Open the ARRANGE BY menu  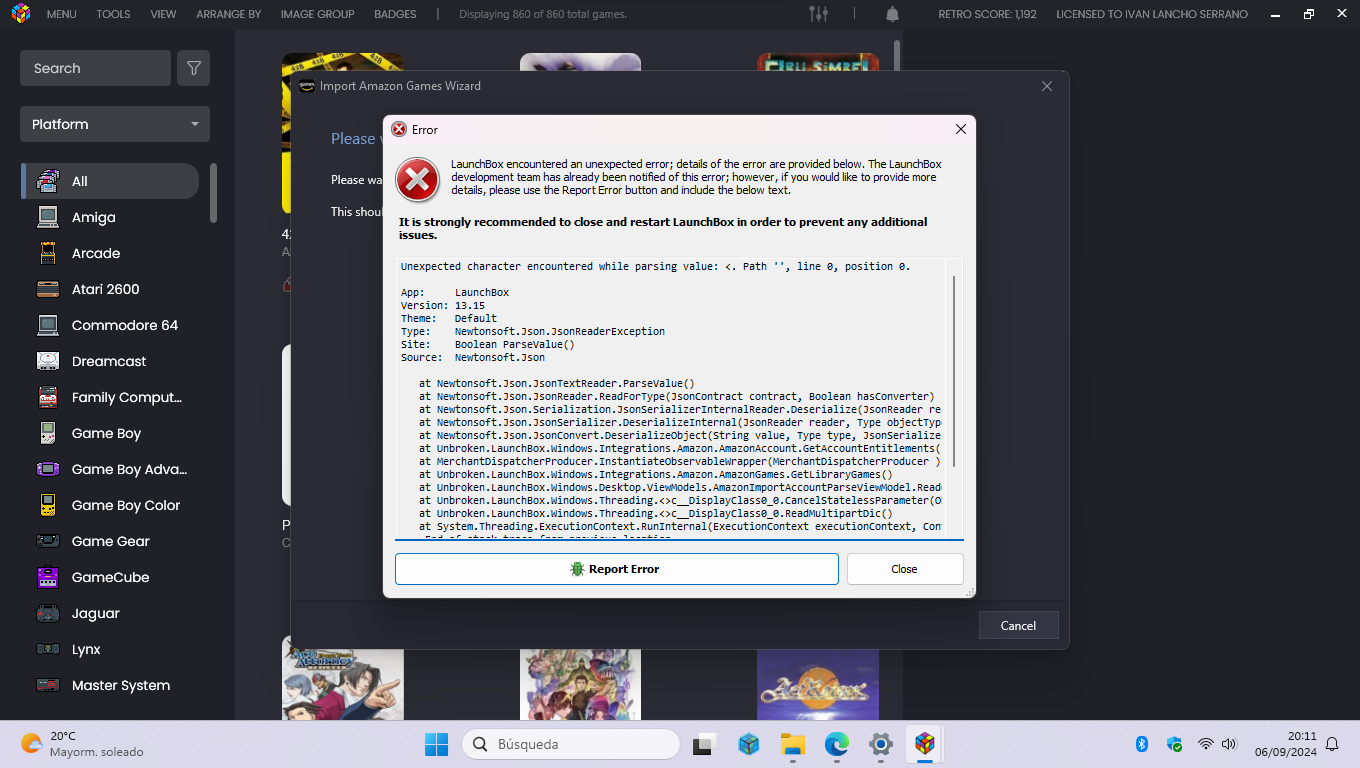(228, 14)
